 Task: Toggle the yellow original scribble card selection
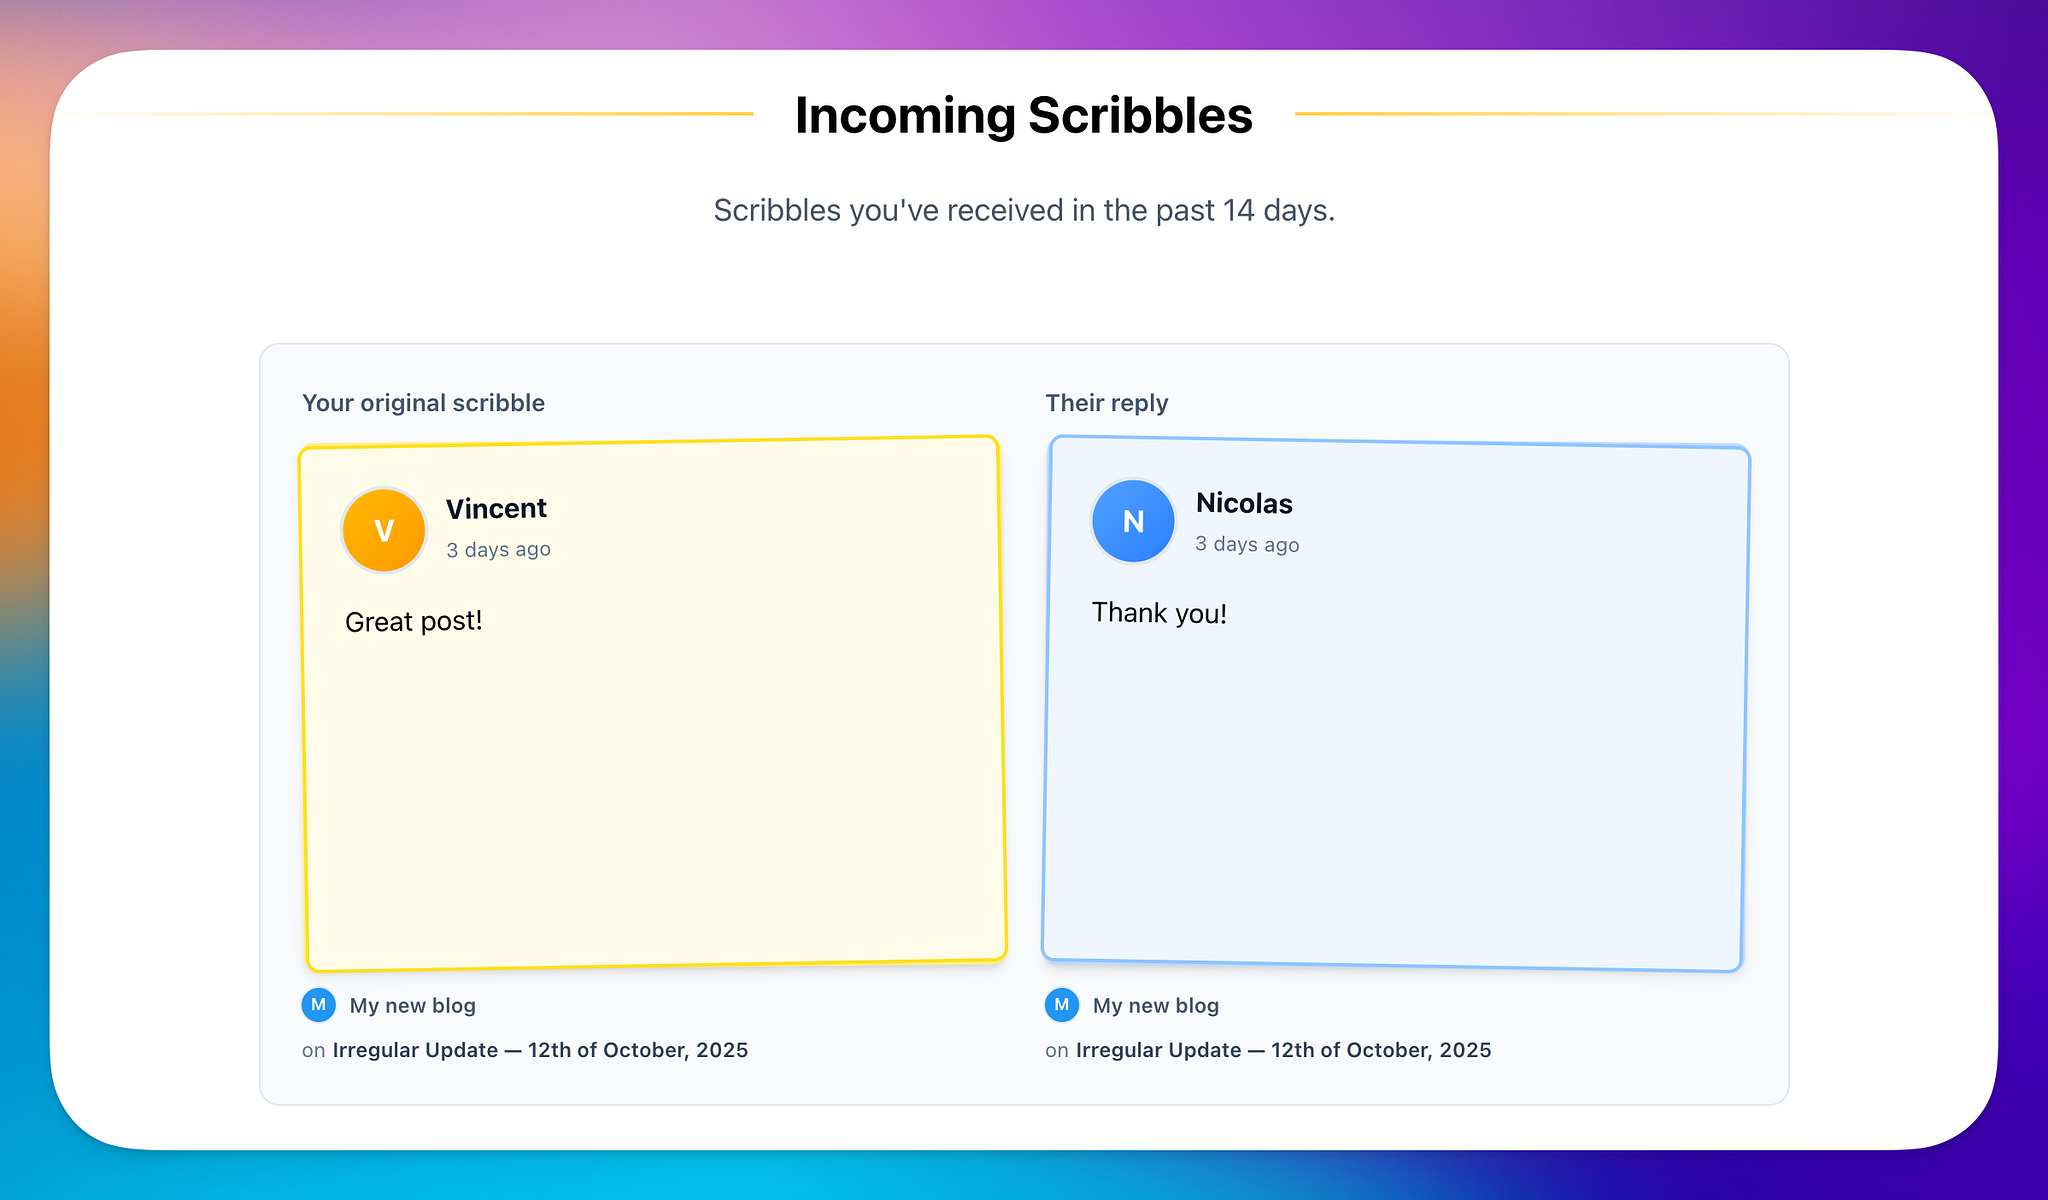pyautogui.click(x=650, y=700)
